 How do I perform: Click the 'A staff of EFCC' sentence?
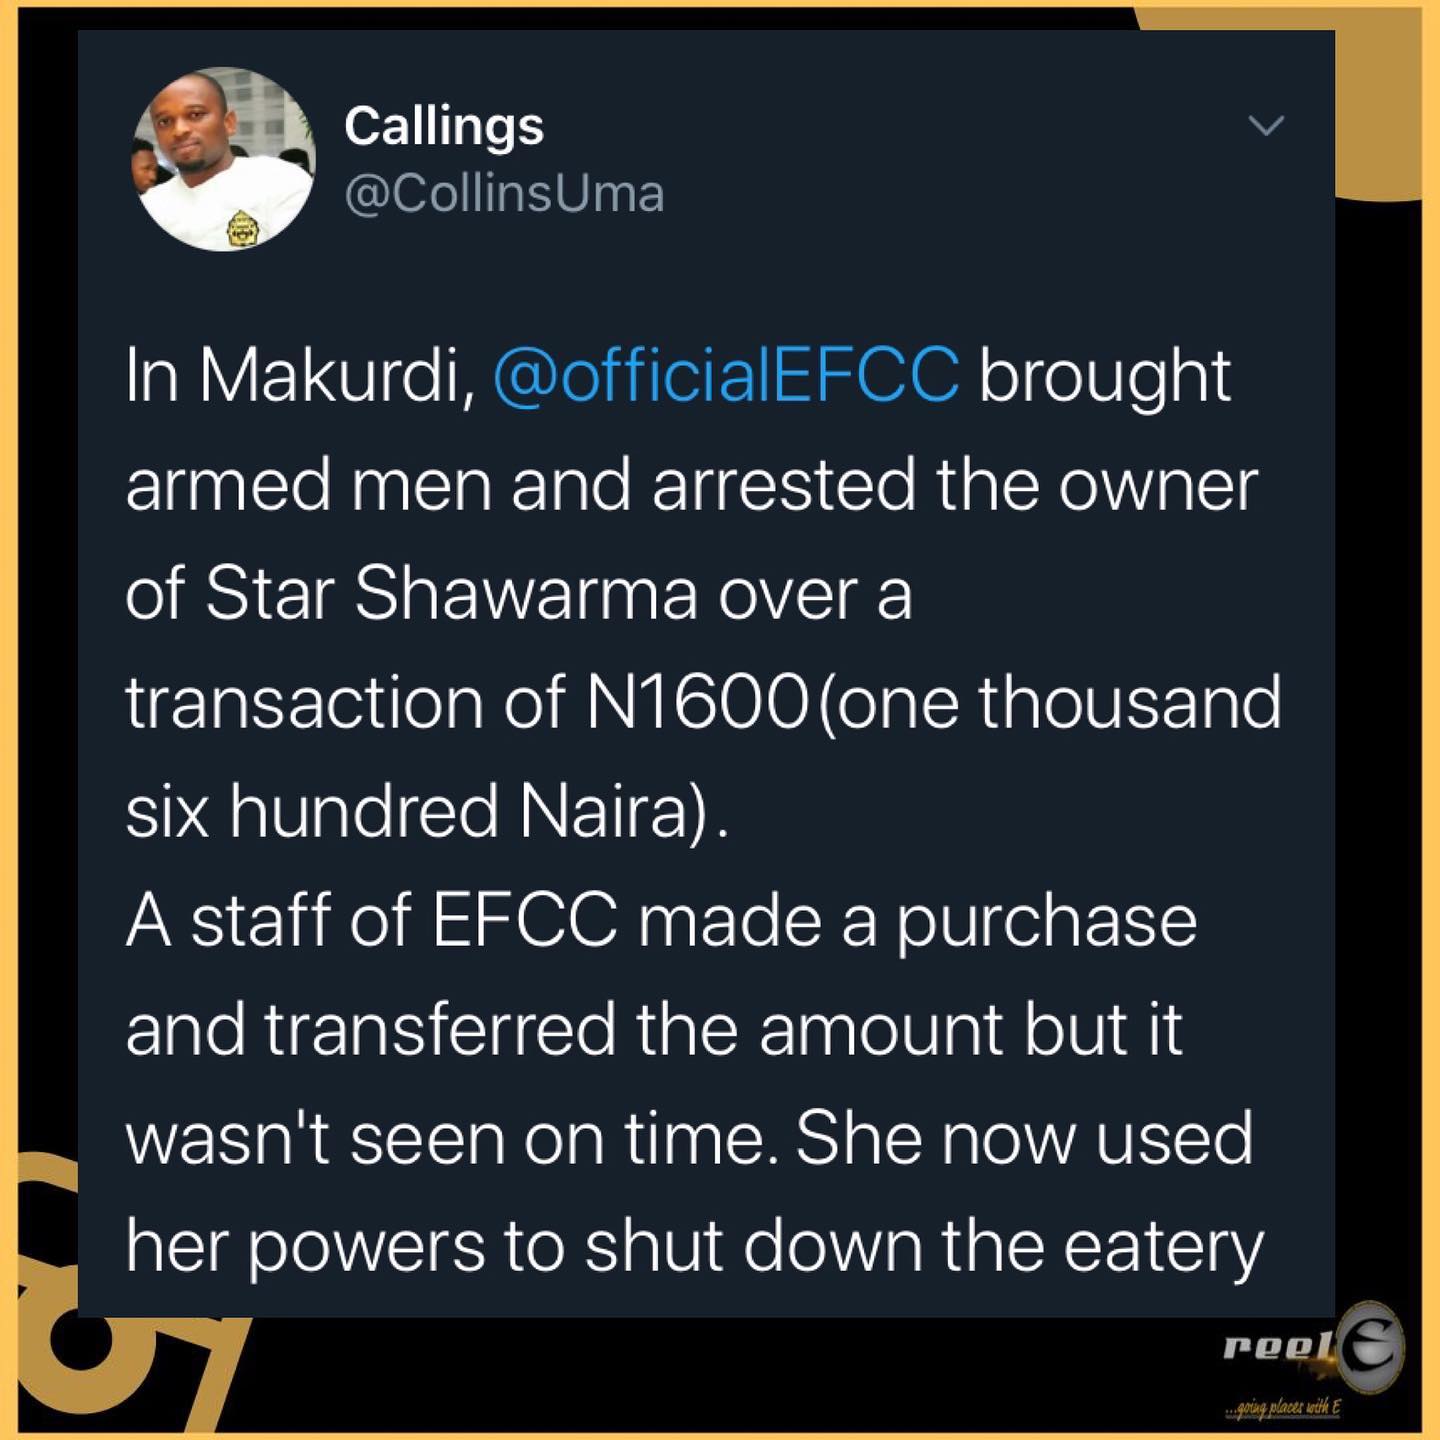tap(371, 920)
